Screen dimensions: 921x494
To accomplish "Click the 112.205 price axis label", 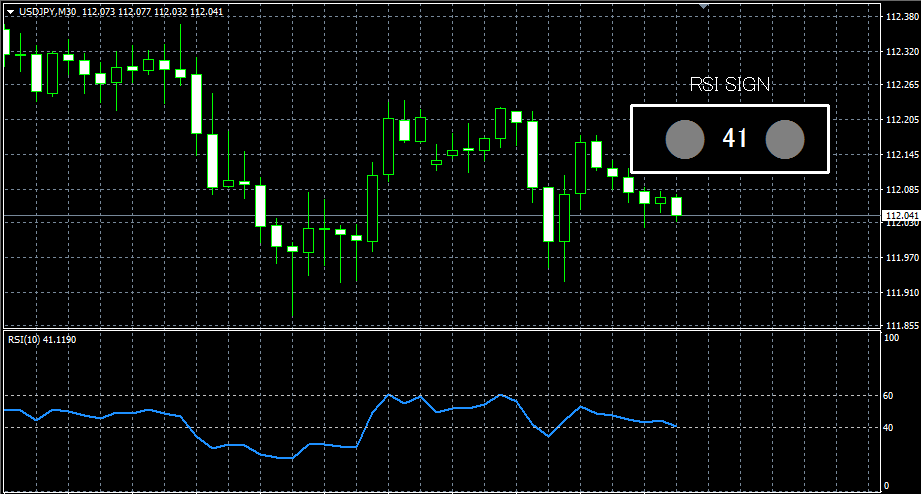I will click(x=901, y=120).
